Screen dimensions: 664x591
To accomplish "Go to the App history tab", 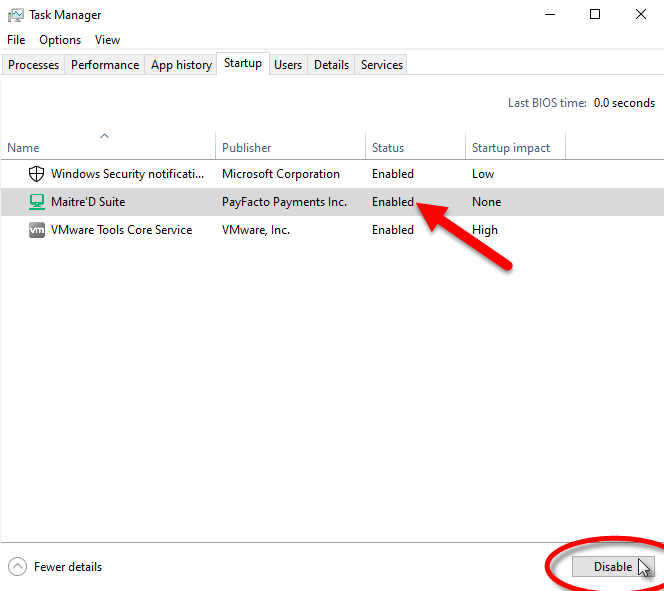I will [181, 65].
